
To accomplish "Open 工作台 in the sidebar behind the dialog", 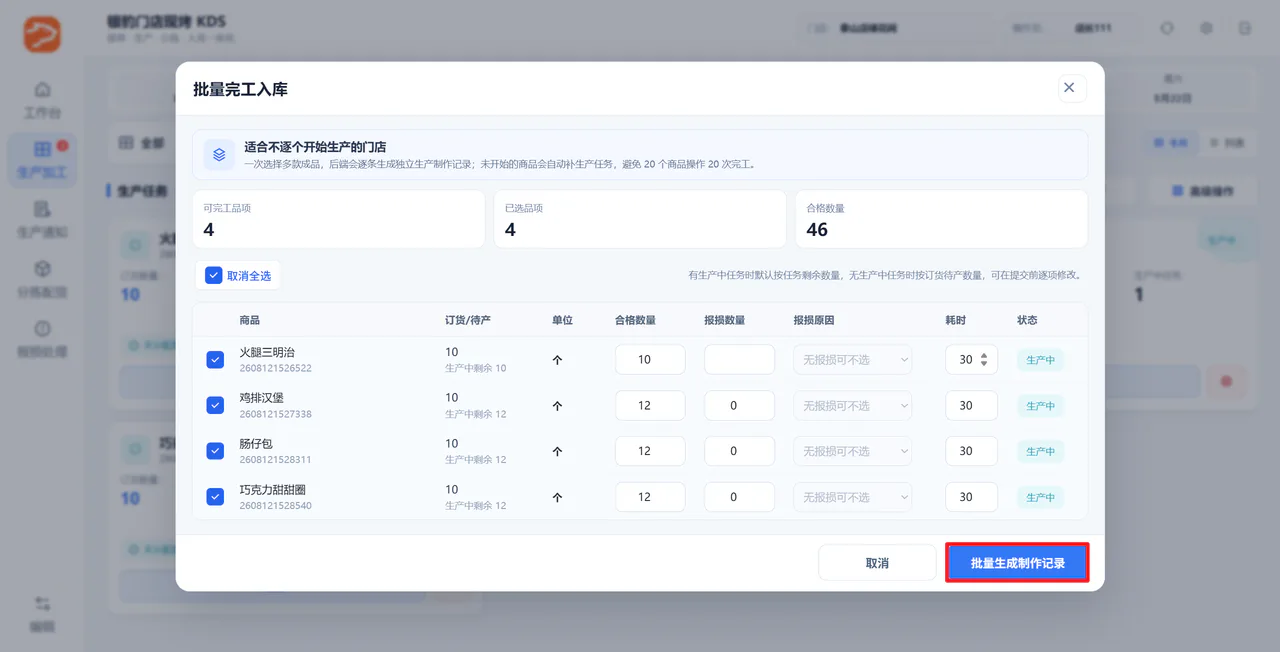I will pos(43,99).
